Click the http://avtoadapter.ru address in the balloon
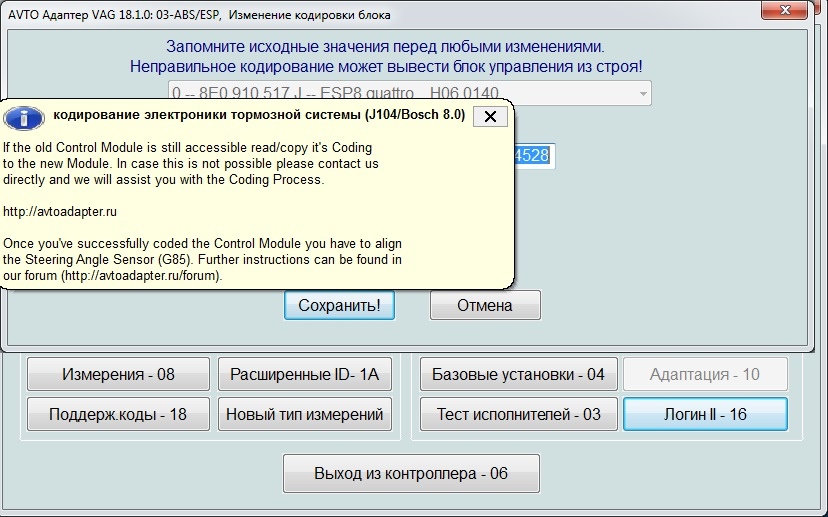 (60, 212)
